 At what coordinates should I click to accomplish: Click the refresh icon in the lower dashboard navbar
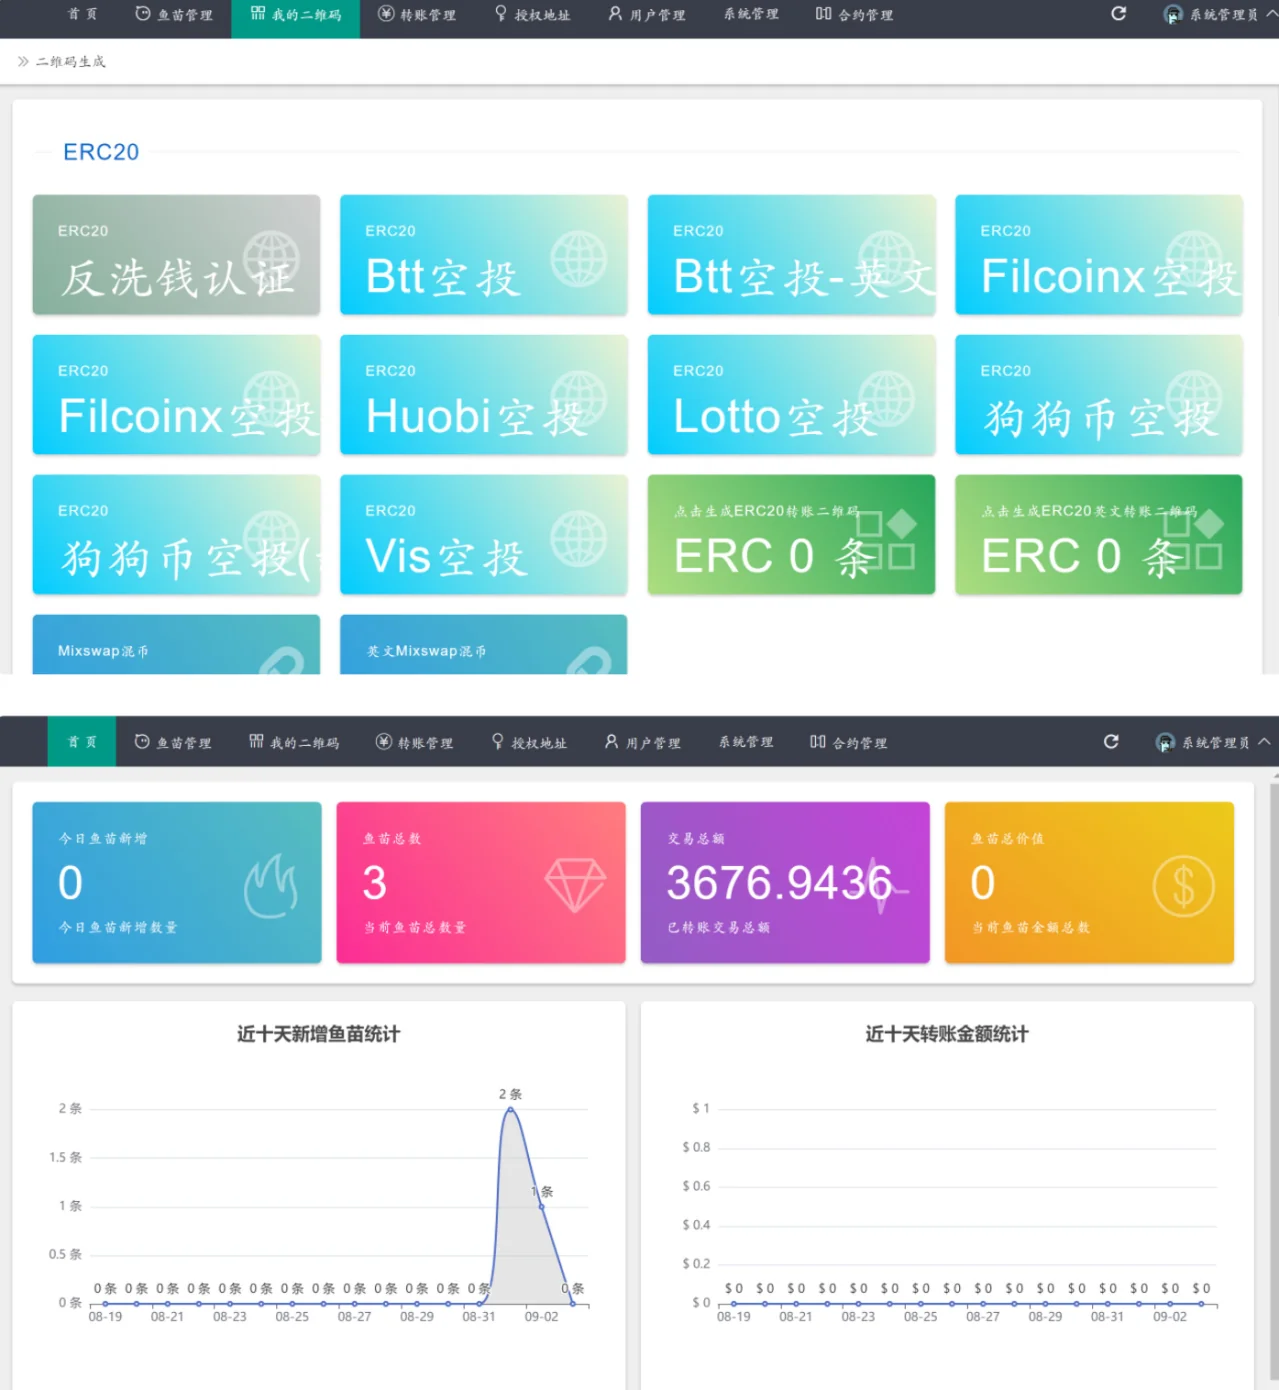point(1110,742)
